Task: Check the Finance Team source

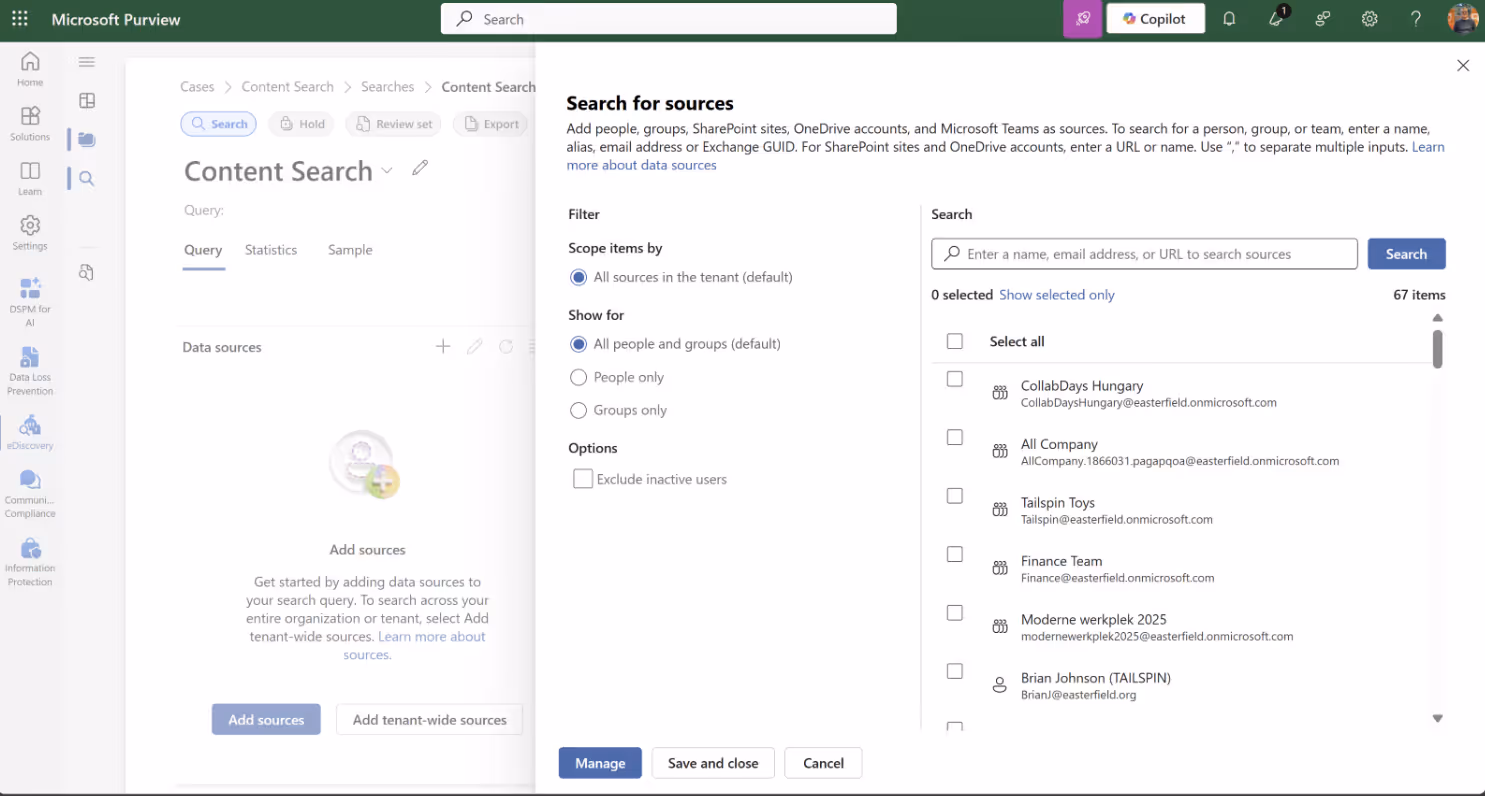Action: (x=955, y=554)
